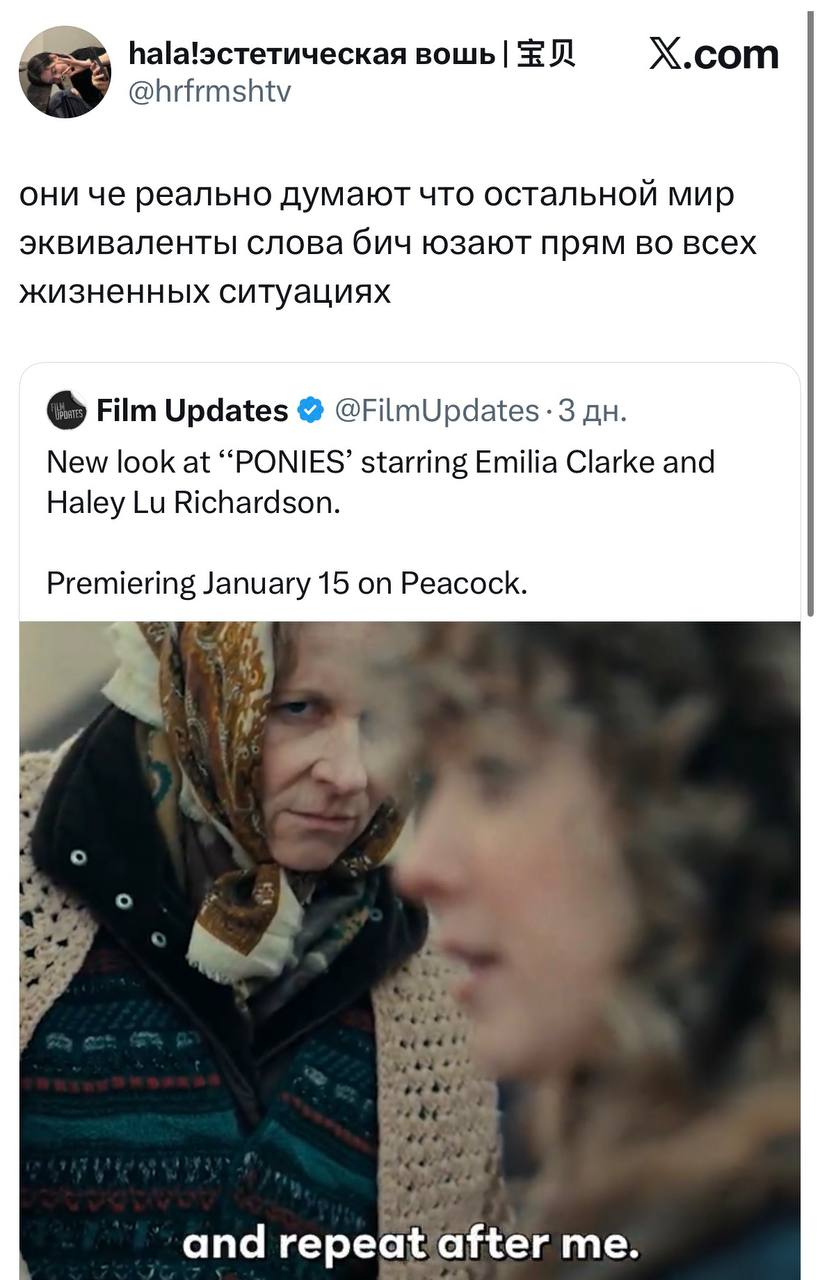Open the hala! user profile avatar

[x=65, y=72]
